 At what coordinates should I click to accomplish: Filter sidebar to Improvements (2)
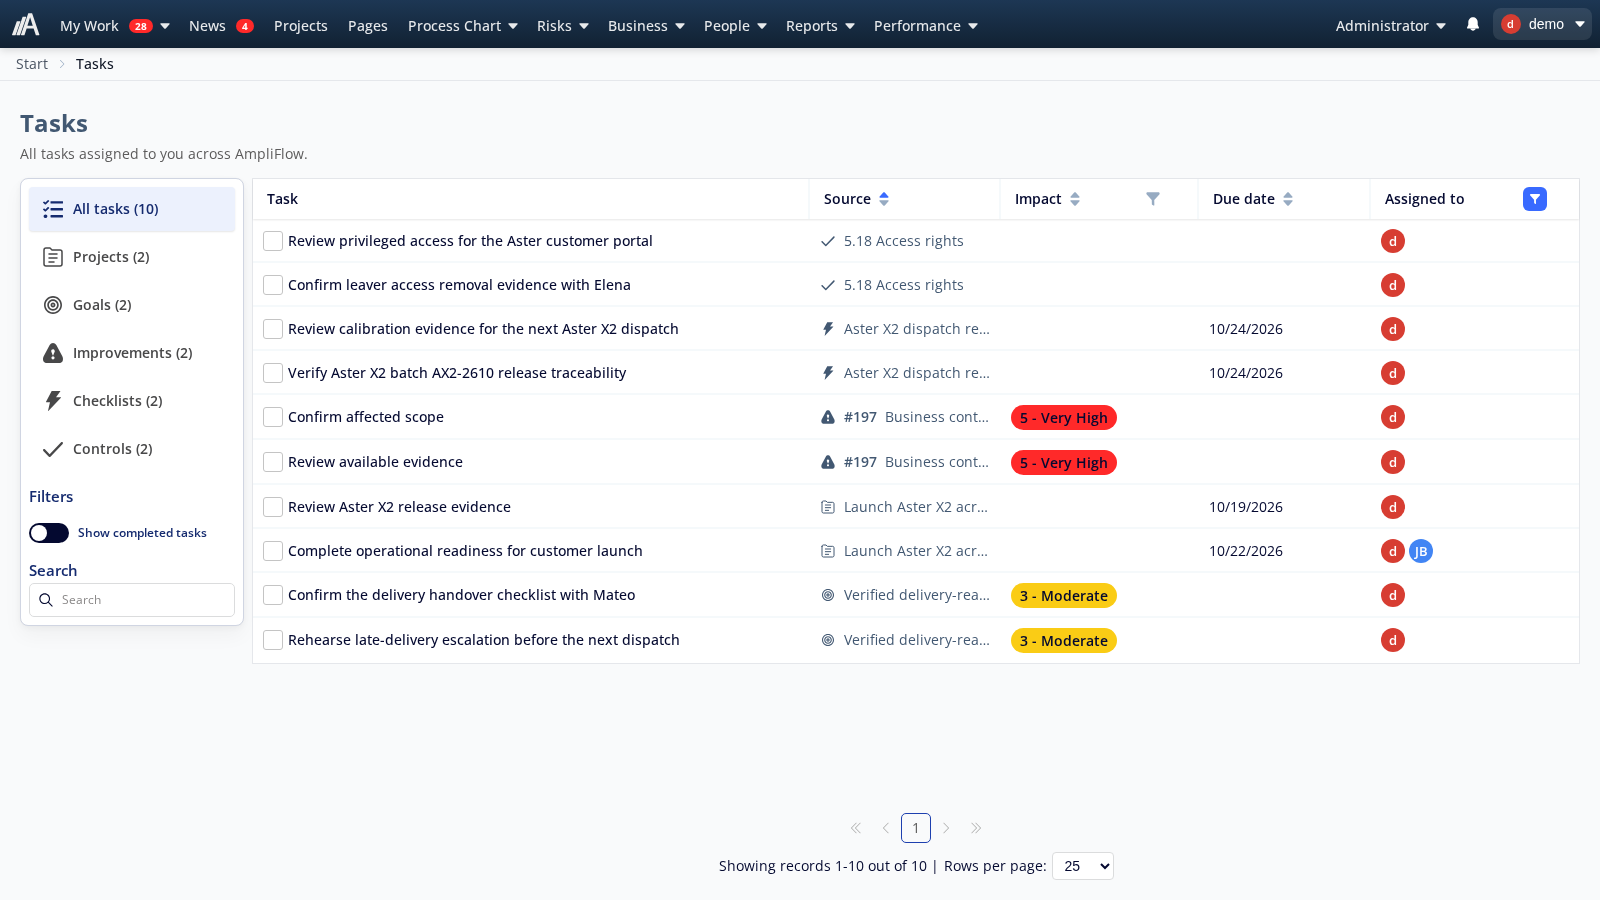132,353
